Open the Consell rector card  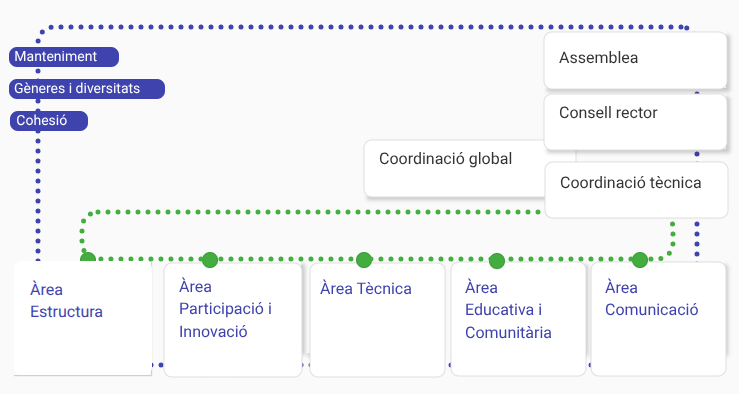click(x=635, y=122)
